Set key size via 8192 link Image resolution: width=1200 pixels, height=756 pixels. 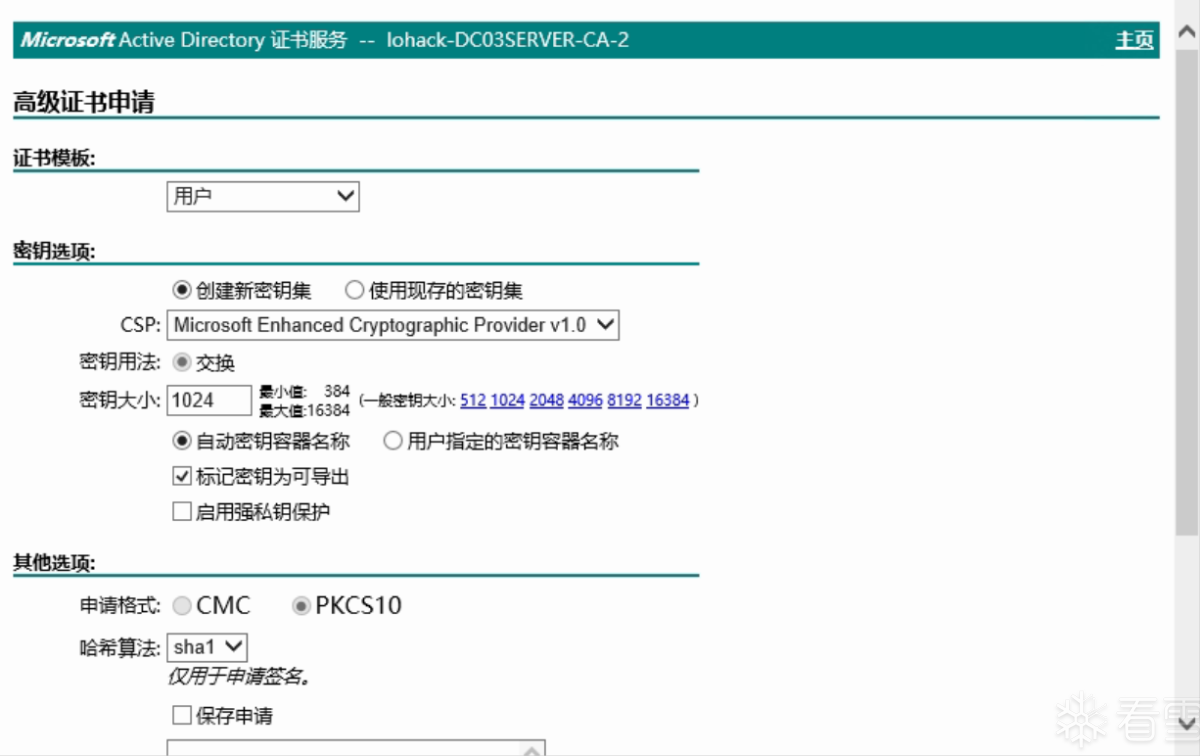click(624, 400)
